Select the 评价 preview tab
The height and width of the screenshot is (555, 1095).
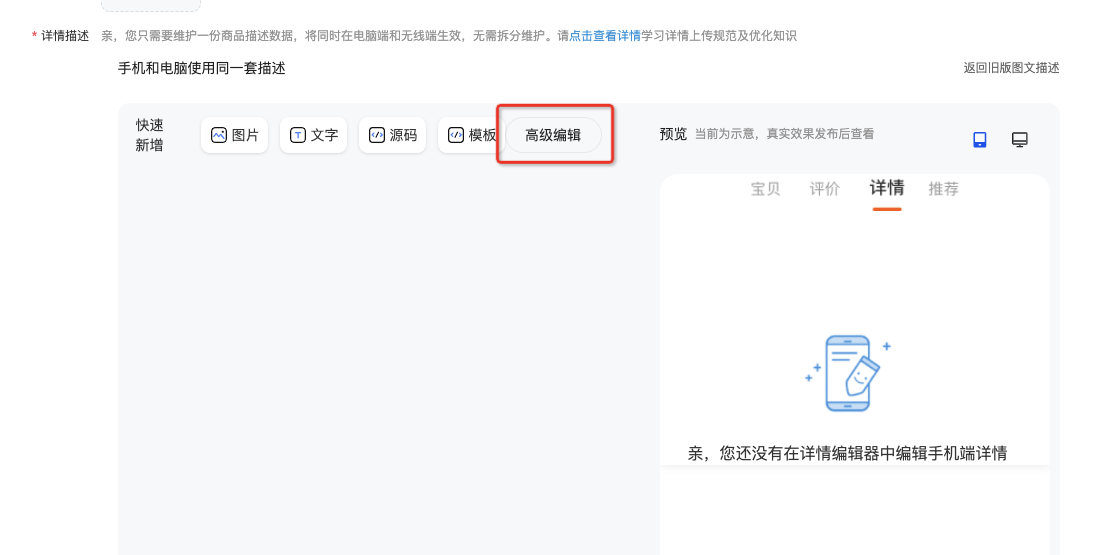[x=824, y=188]
